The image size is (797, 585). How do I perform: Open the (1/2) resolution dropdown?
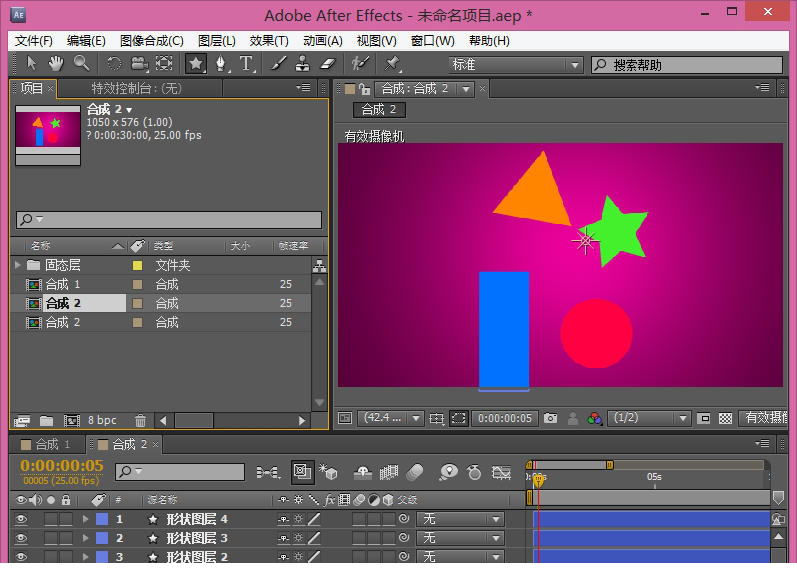point(650,419)
